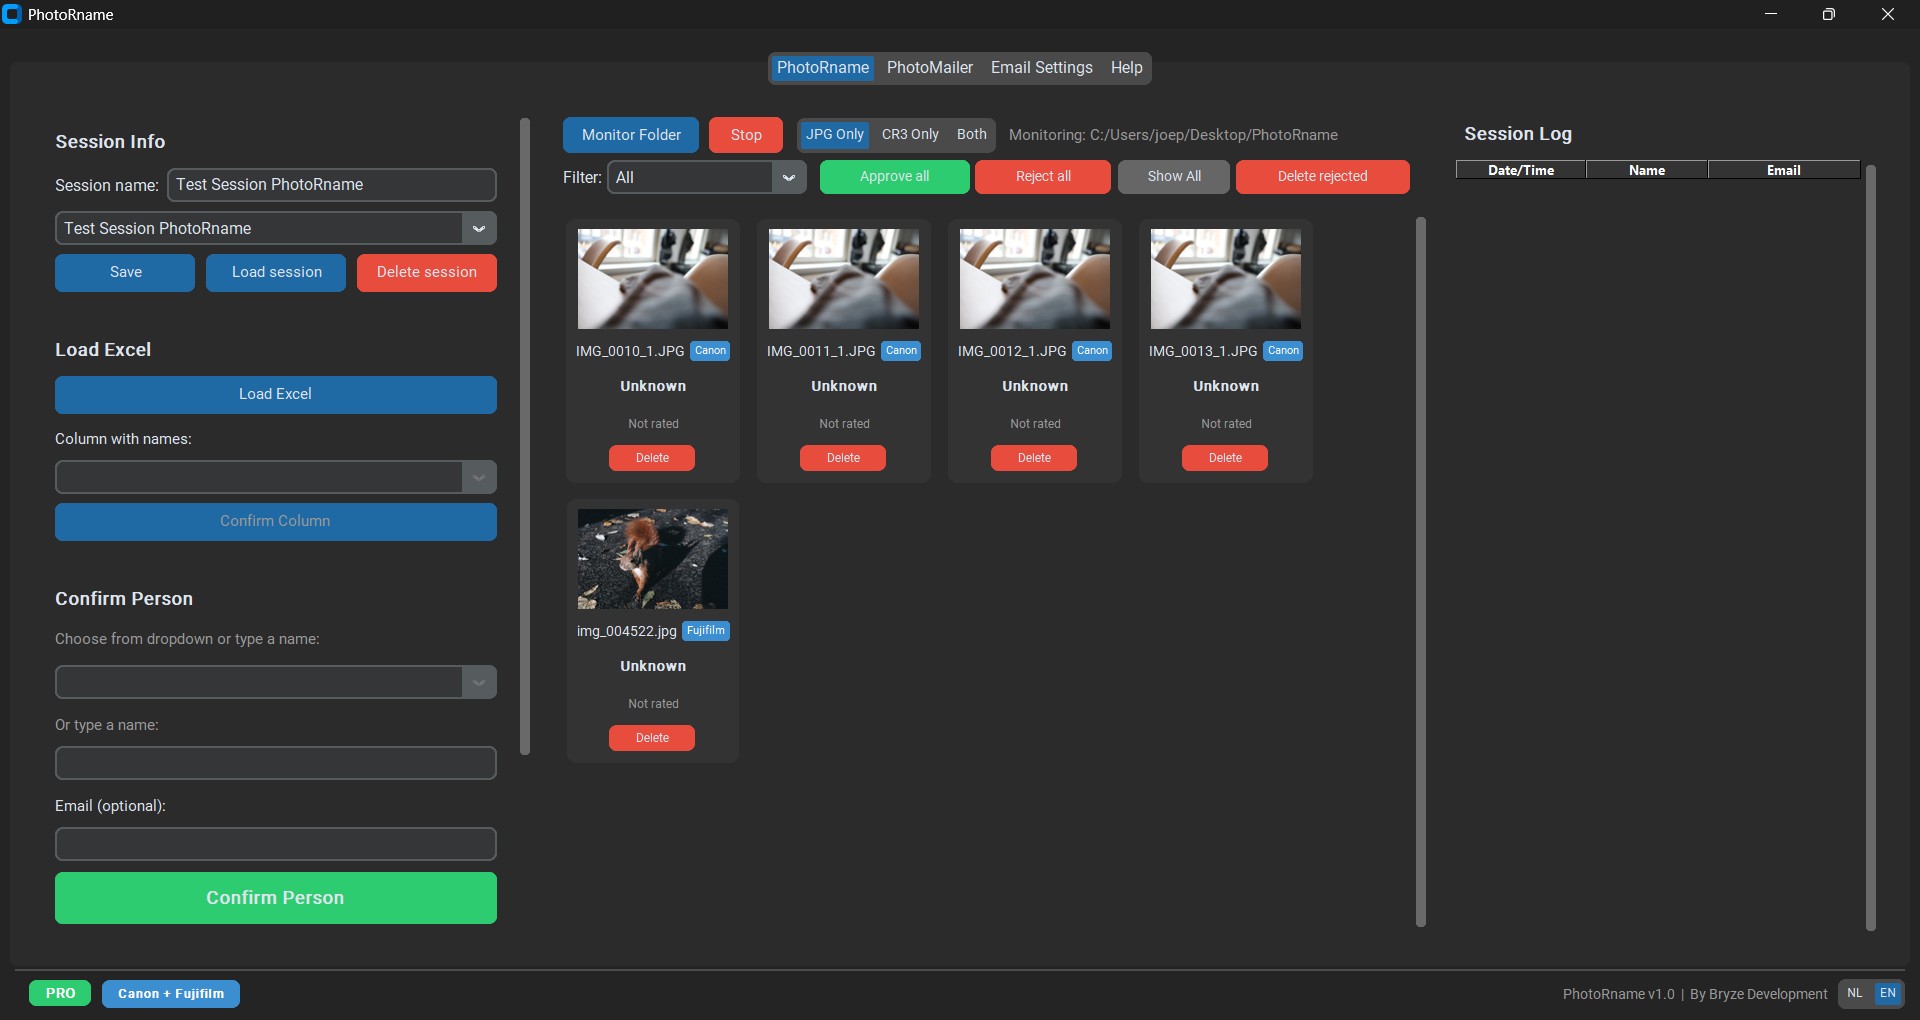1920x1020 pixels.
Task: Click the Fujifilm badge on img_004522.jpg
Action: 705,631
